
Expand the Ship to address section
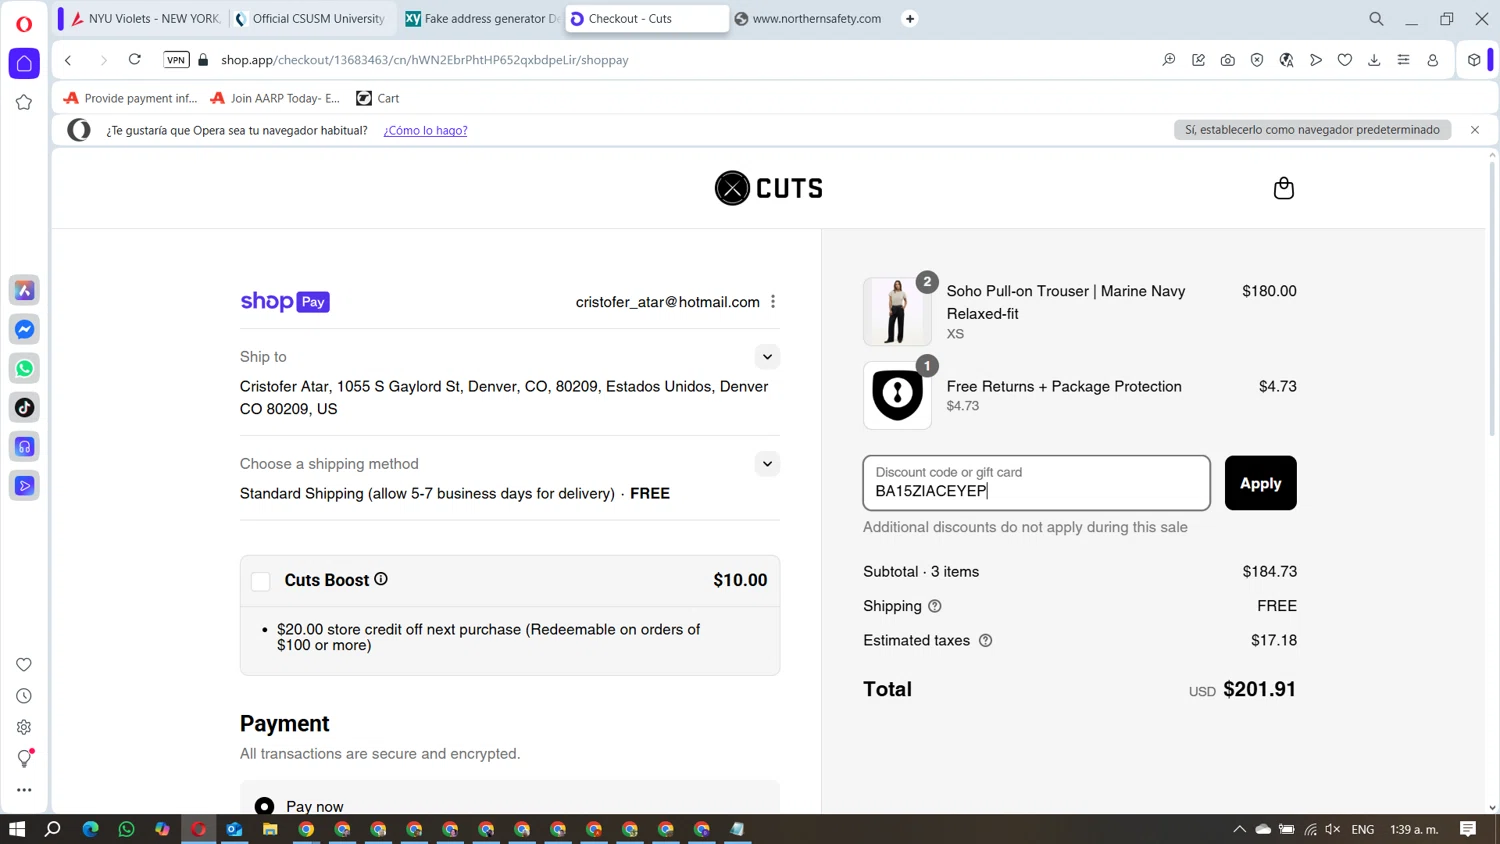pyautogui.click(x=767, y=357)
